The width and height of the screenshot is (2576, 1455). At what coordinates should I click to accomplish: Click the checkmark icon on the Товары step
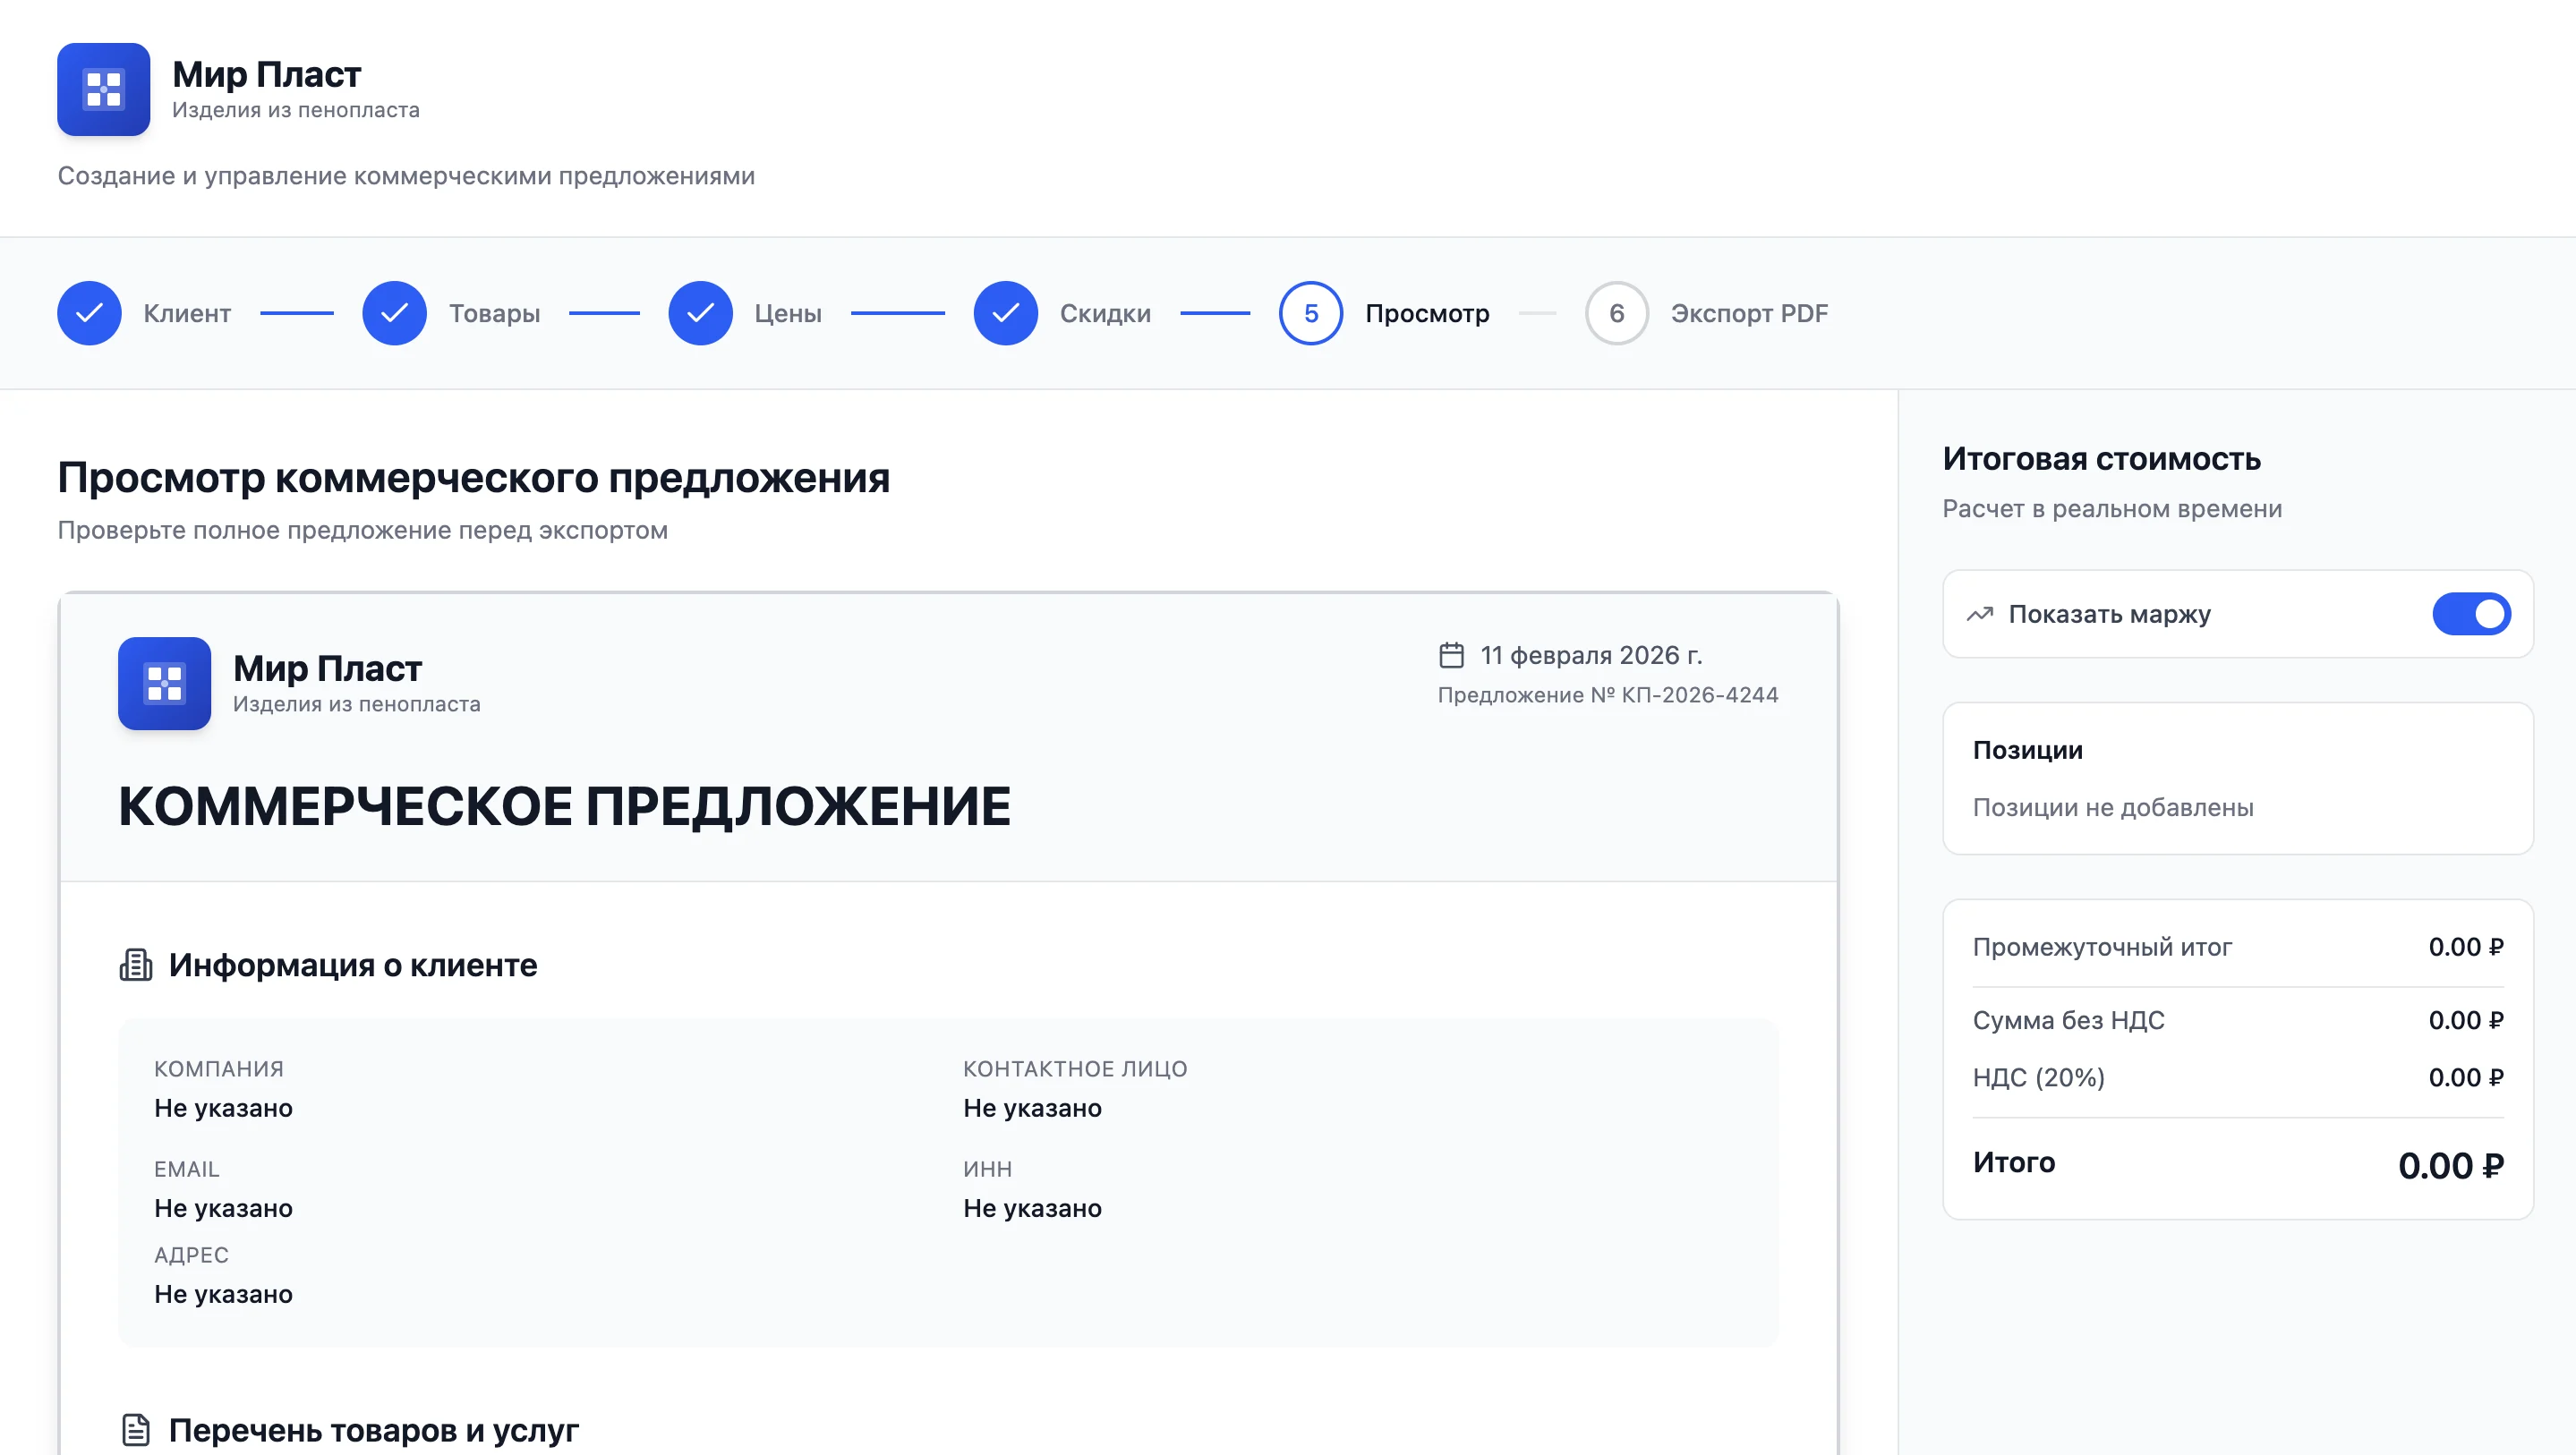click(394, 313)
